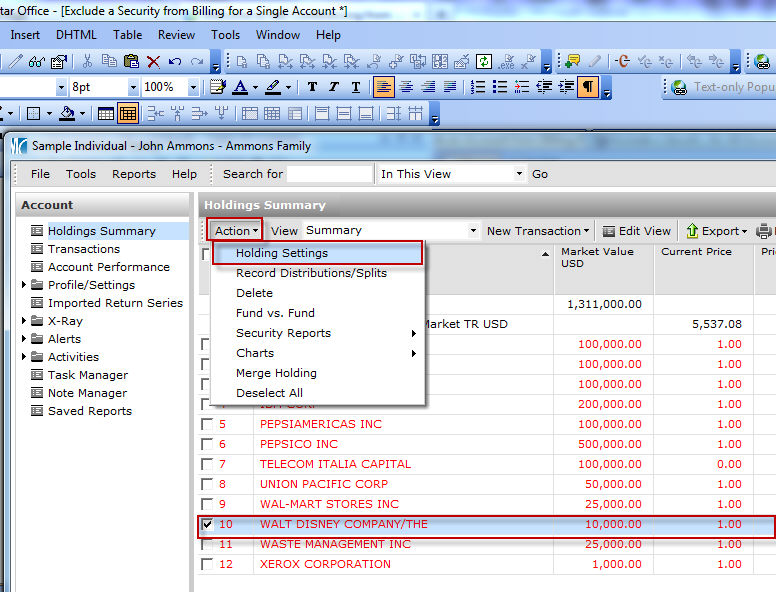This screenshot has width=776, height=592.
Task: Open the In This View dropdown
Action: (519, 174)
